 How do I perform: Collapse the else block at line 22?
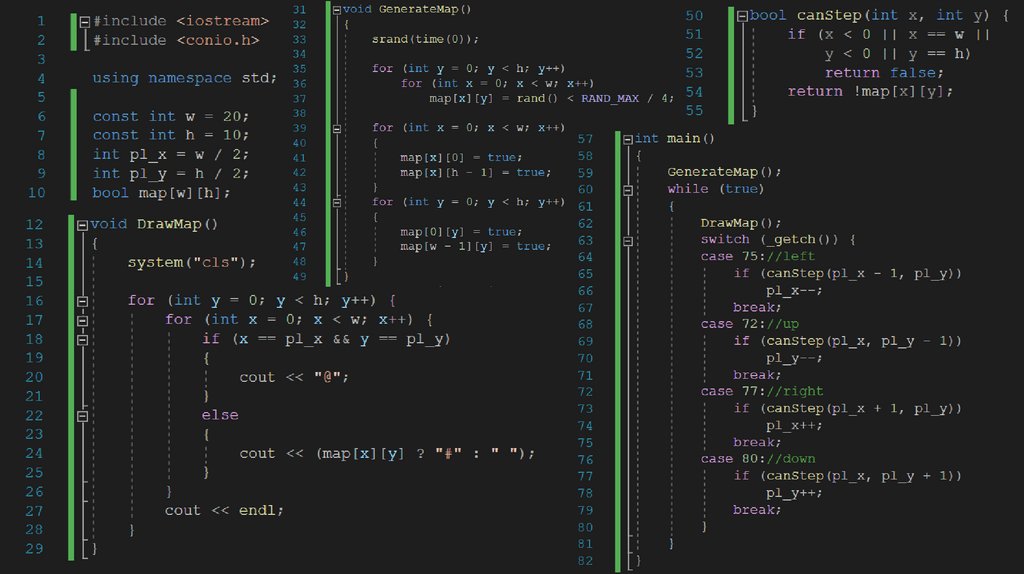pos(83,415)
